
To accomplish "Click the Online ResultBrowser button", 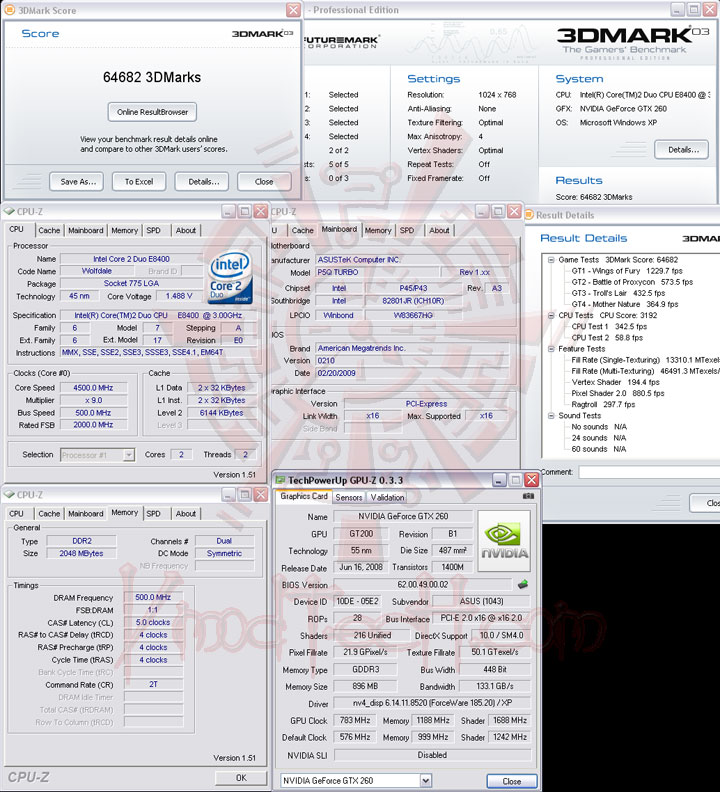I will click(152, 112).
